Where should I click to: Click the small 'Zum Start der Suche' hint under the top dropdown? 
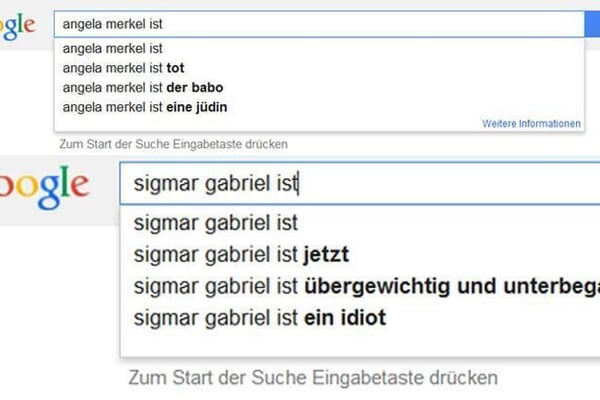click(174, 144)
